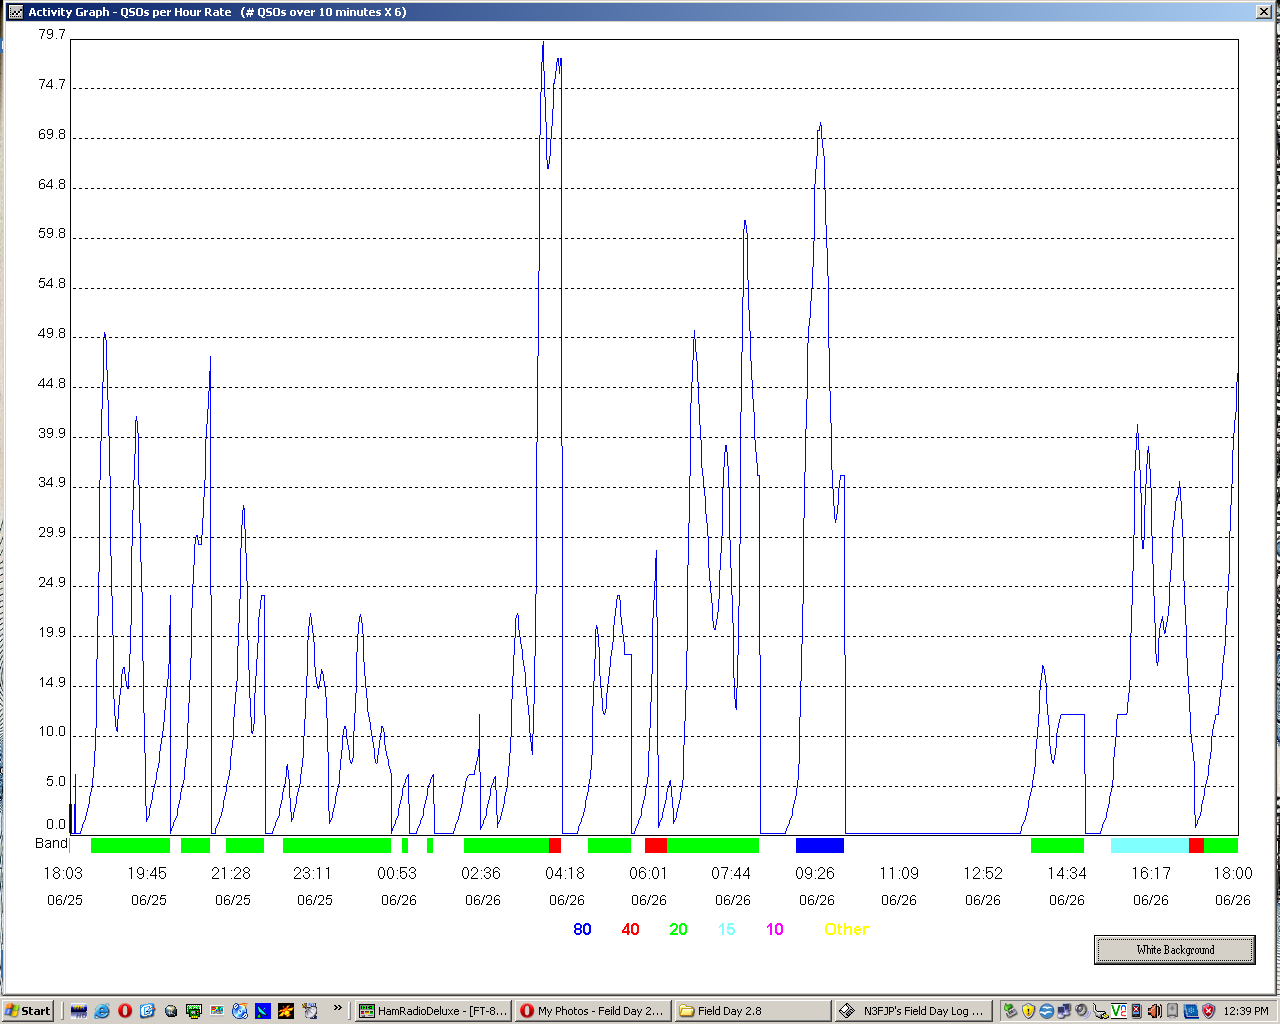Click the 18:03 time axis label

pyautogui.click(x=63, y=873)
